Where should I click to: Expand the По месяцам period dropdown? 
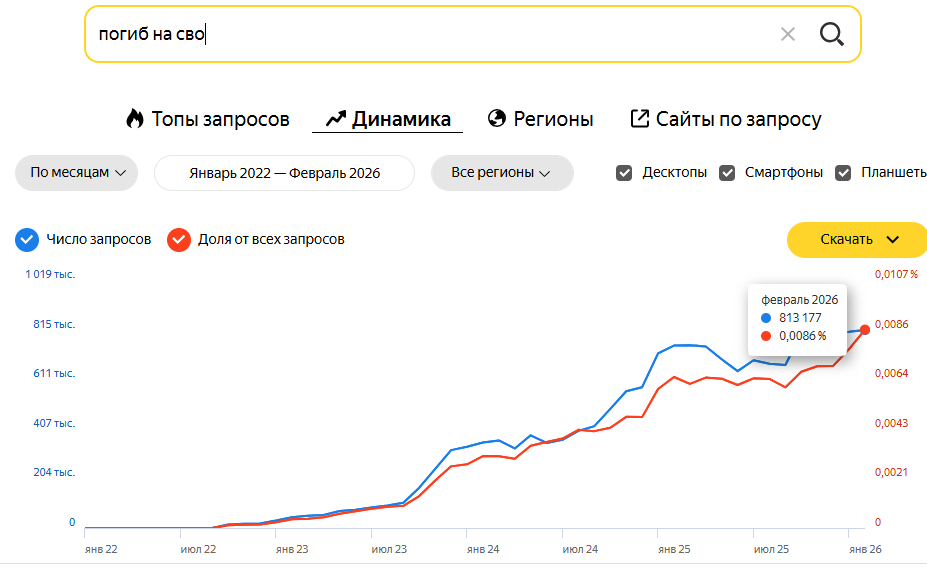76,172
